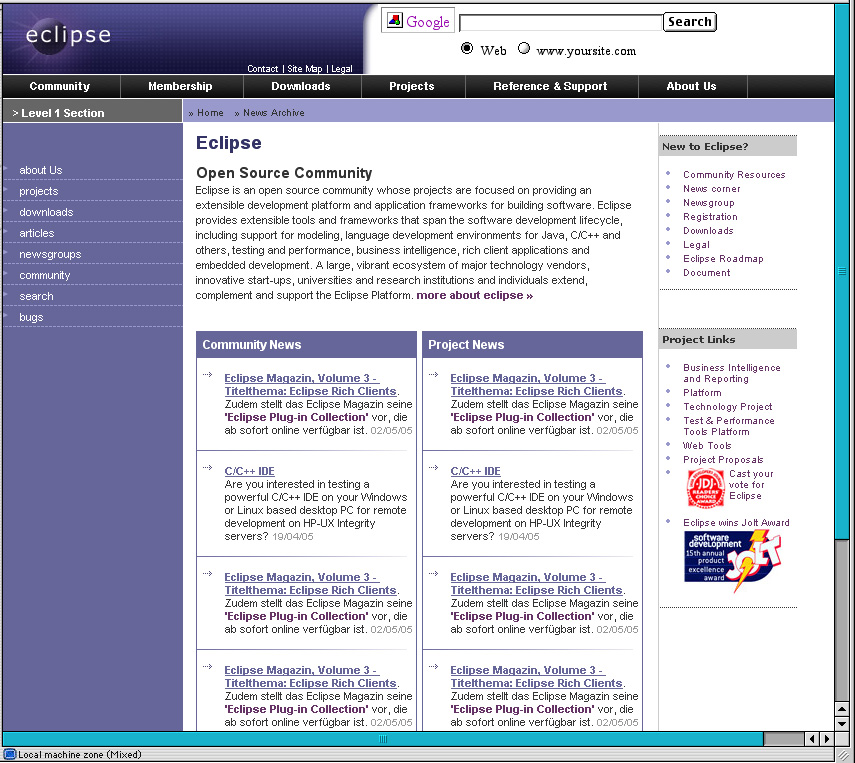This screenshot has width=855, height=763.
Task: Click the horizontal scrollbar left arrow
Action: point(812,739)
